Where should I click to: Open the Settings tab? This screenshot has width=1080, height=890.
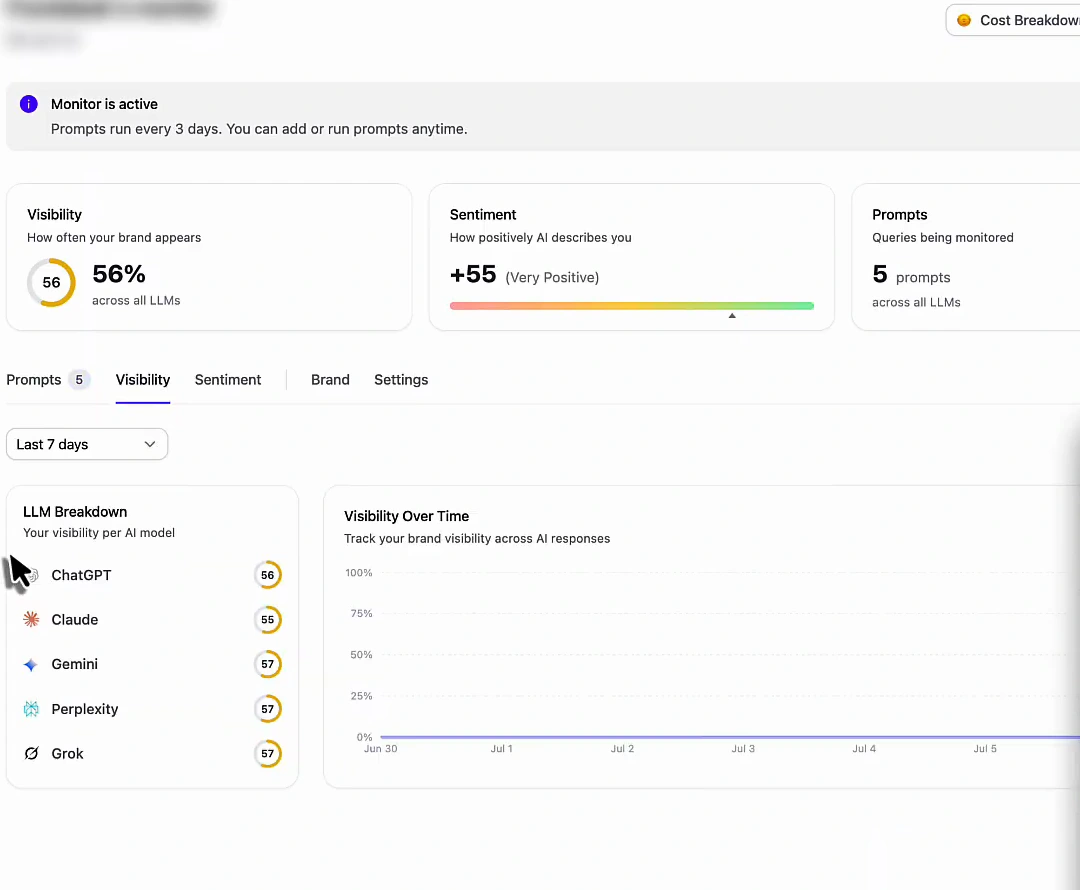pyautogui.click(x=401, y=380)
